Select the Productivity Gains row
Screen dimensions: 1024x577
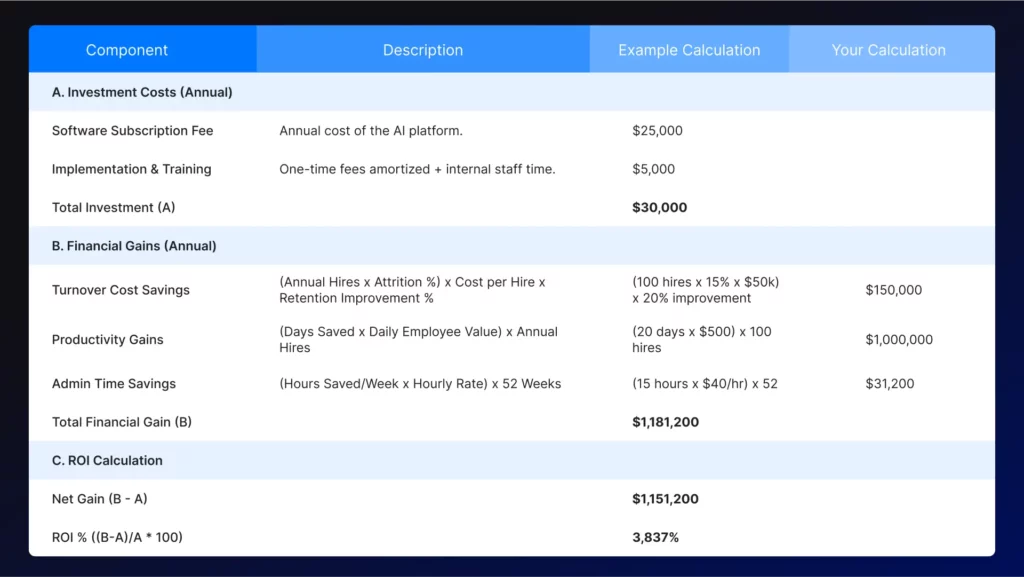tap(107, 339)
